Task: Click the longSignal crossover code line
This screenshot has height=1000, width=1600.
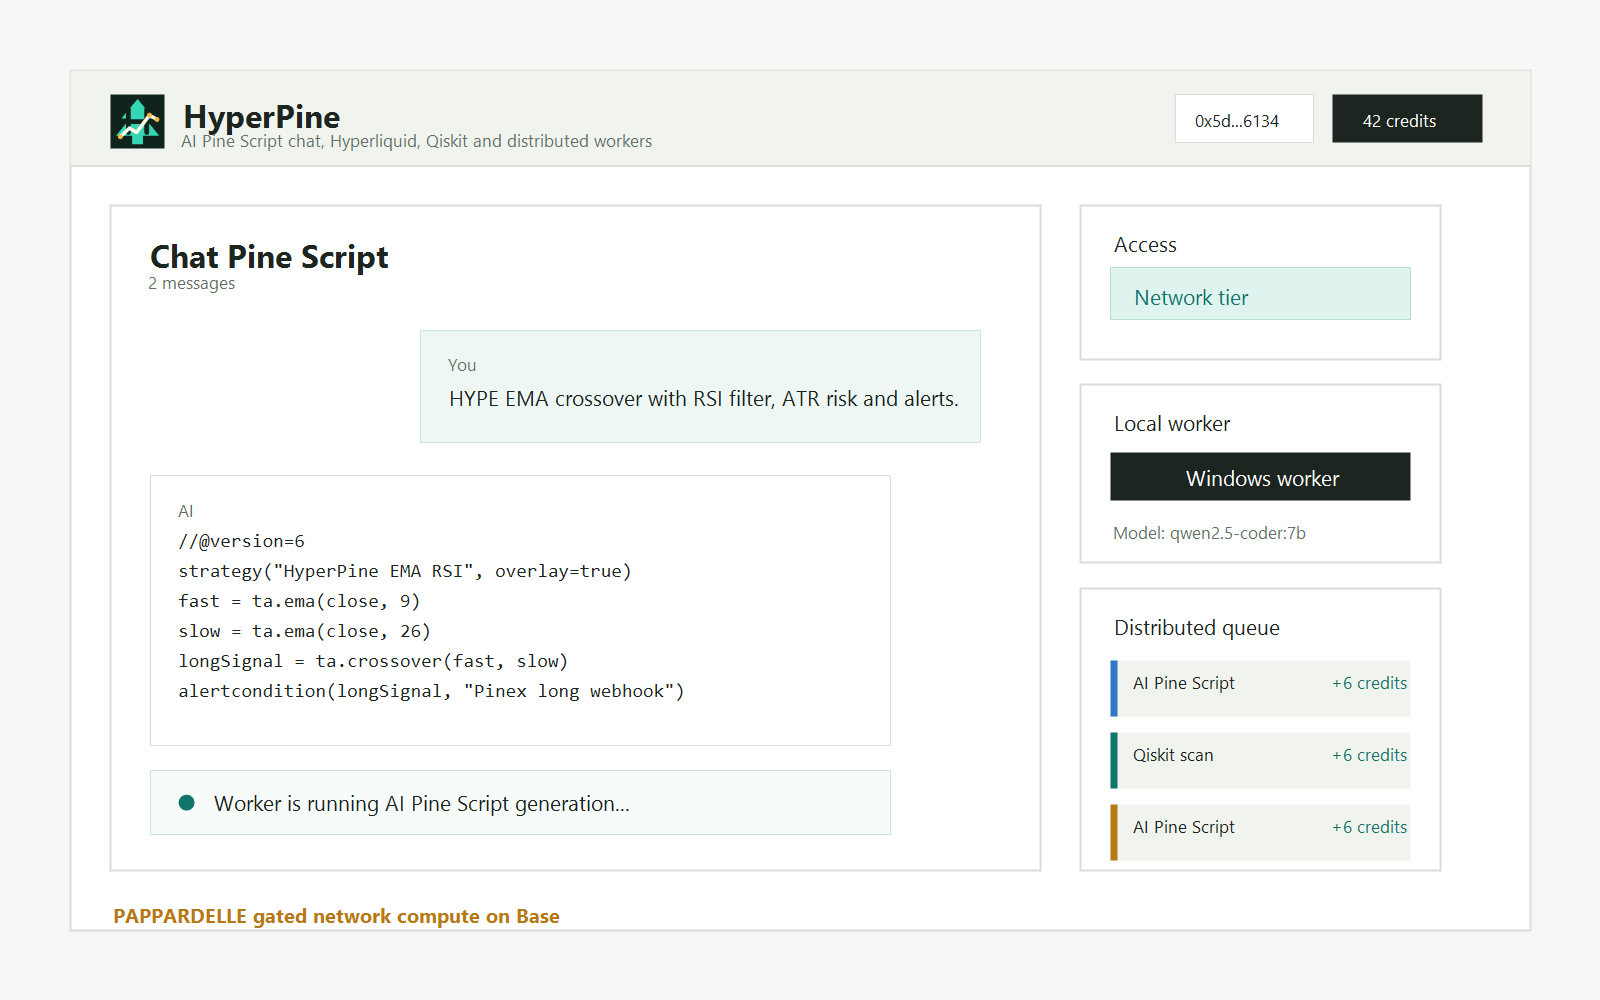Action: tap(373, 661)
